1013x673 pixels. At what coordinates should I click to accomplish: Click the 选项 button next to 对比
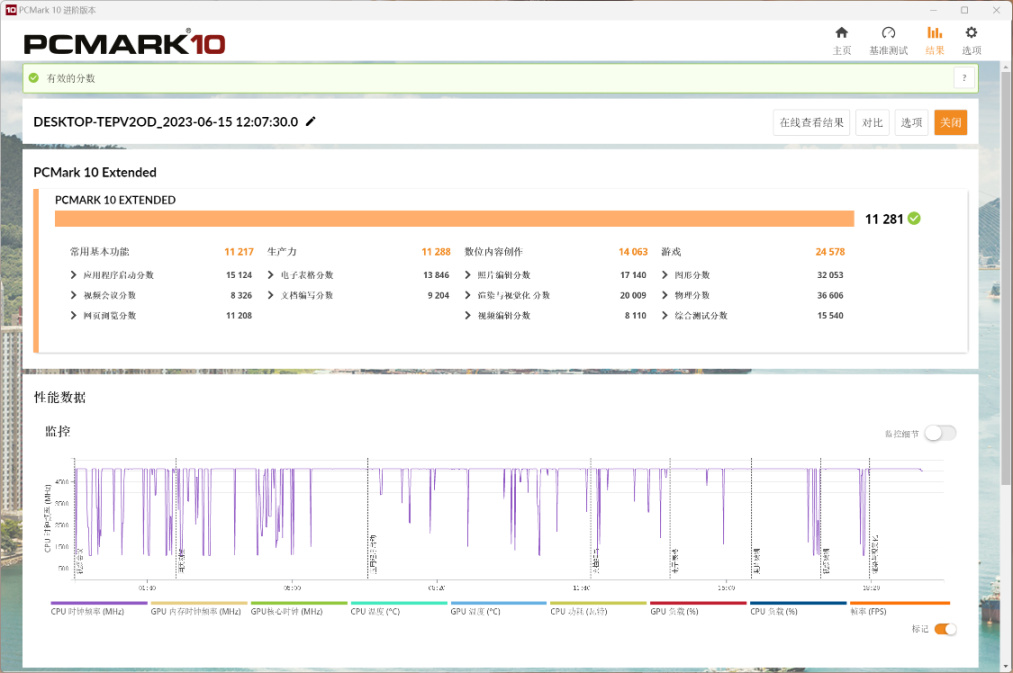(x=911, y=123)
